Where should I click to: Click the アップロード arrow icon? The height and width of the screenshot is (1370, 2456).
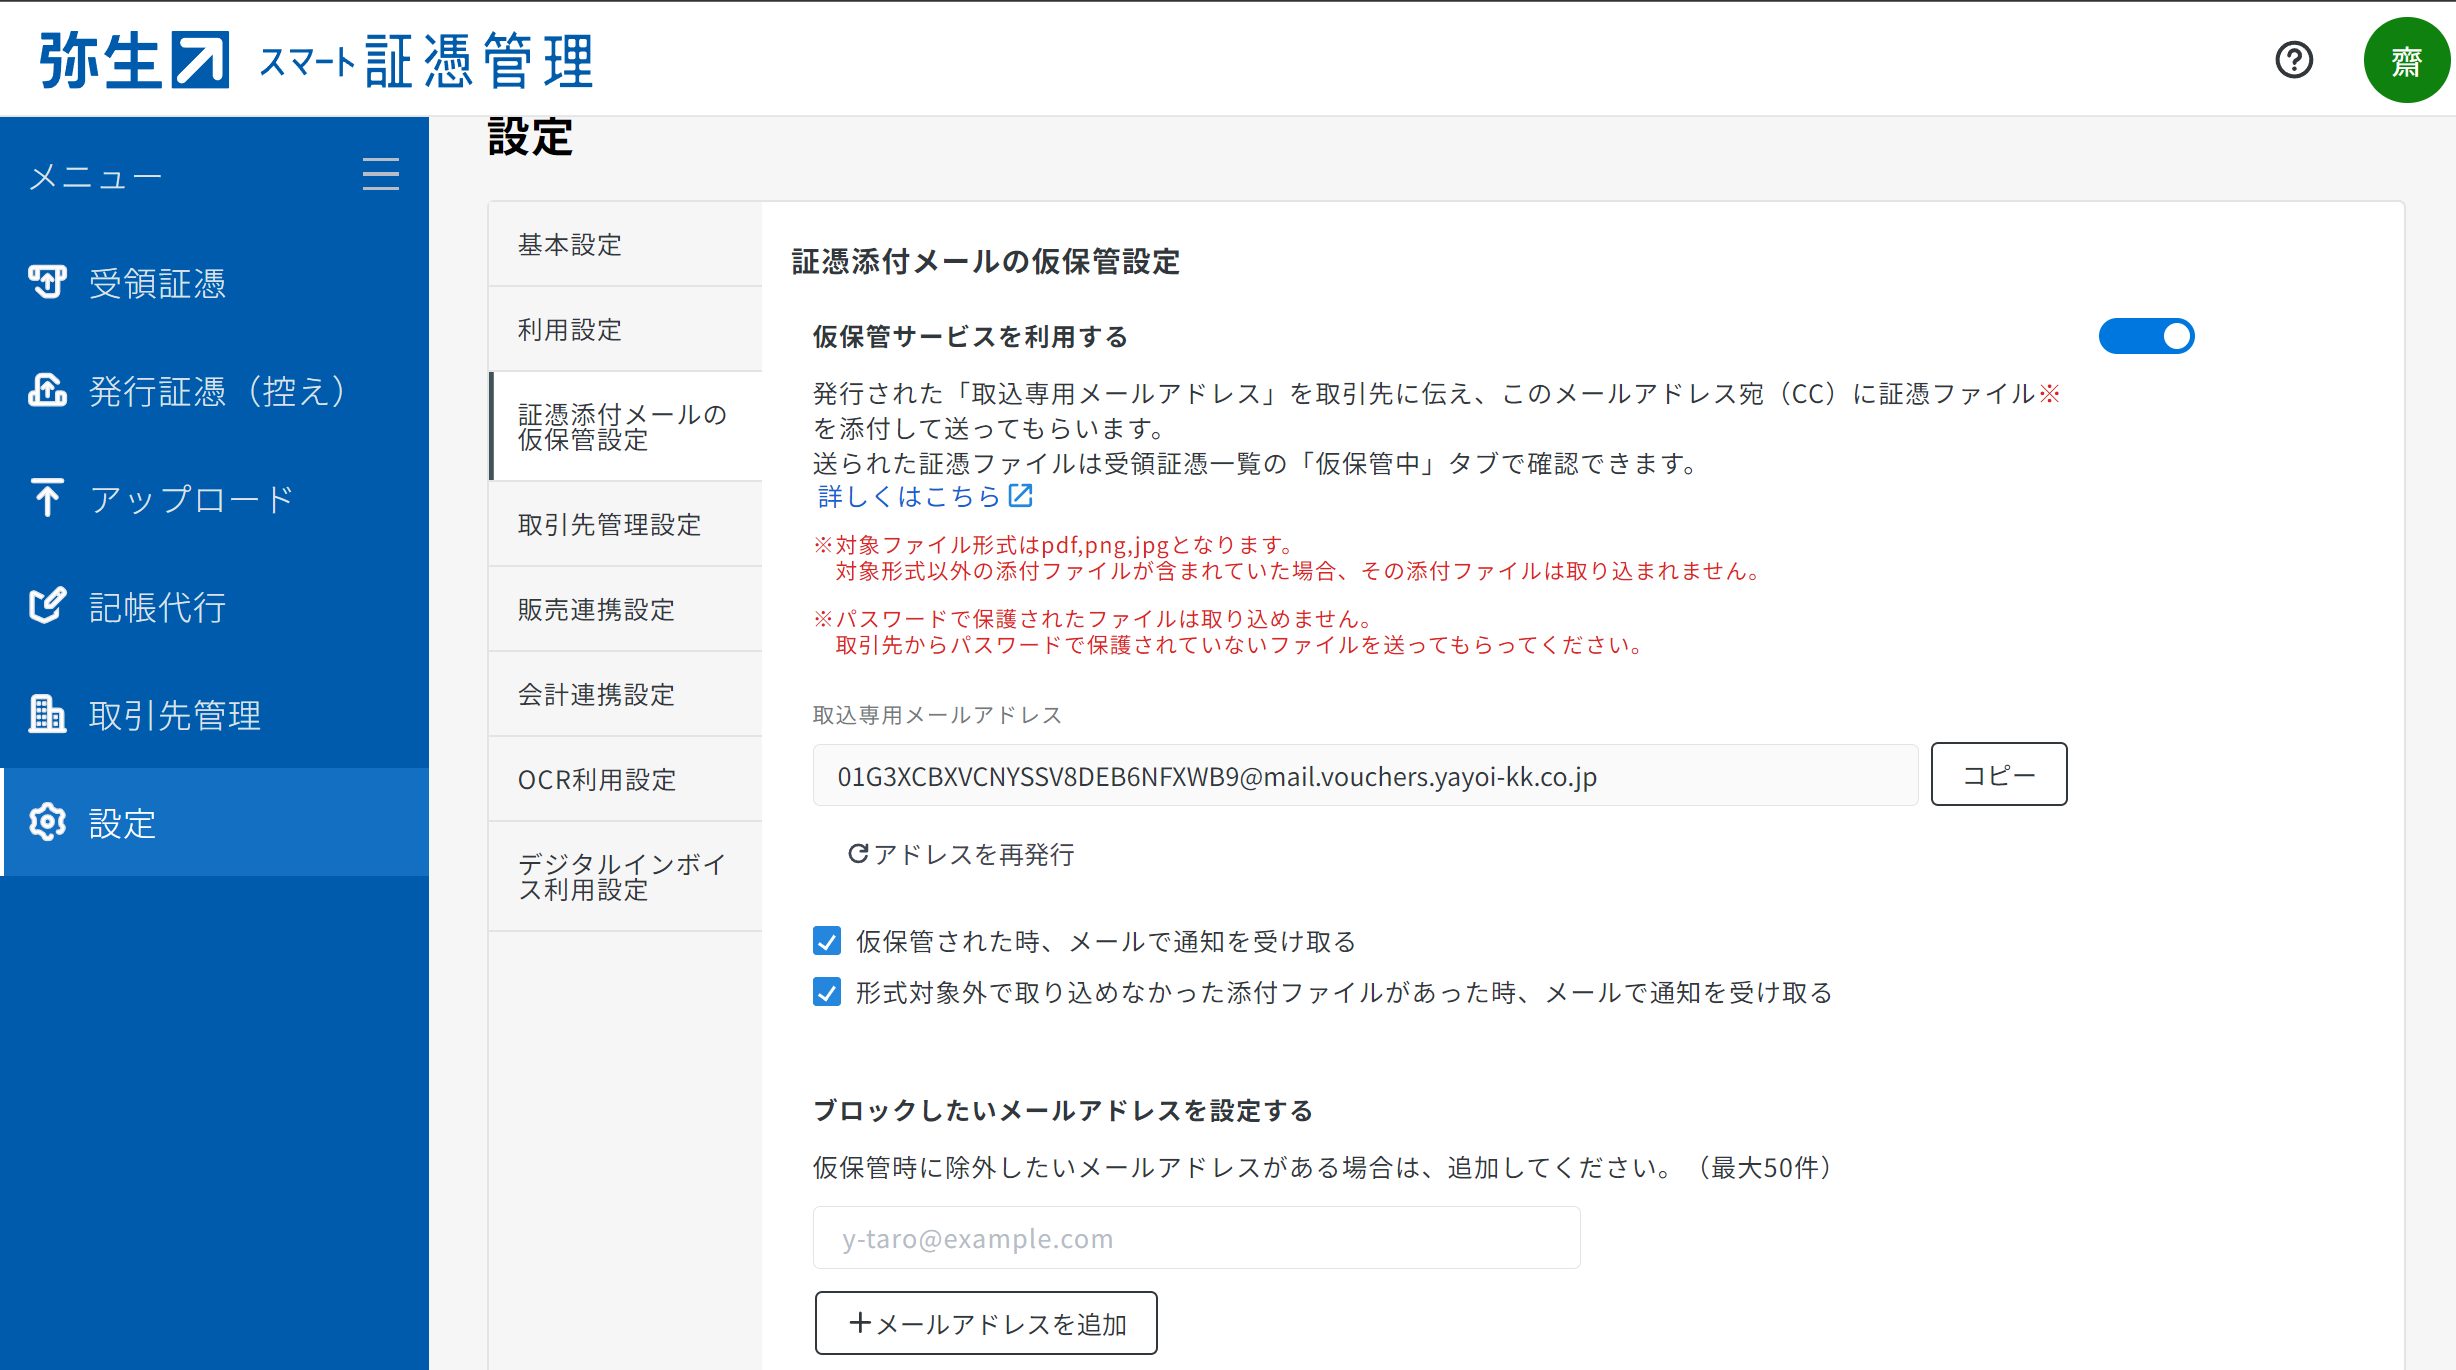tap(47, 498)
